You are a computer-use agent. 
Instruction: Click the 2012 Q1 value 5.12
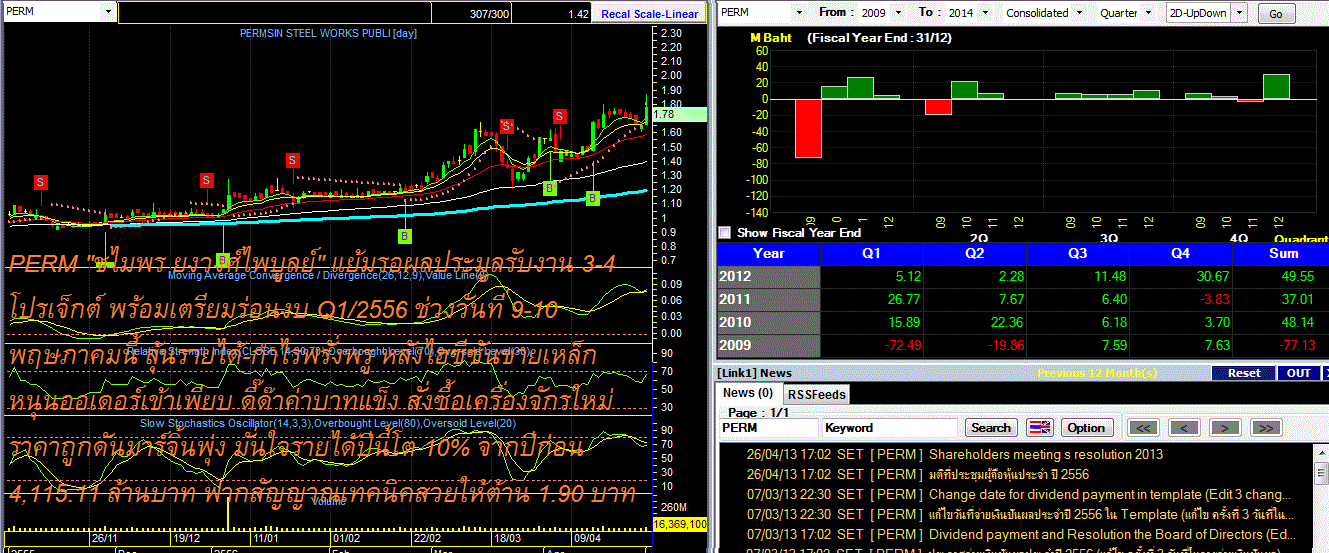pos(905,277)
